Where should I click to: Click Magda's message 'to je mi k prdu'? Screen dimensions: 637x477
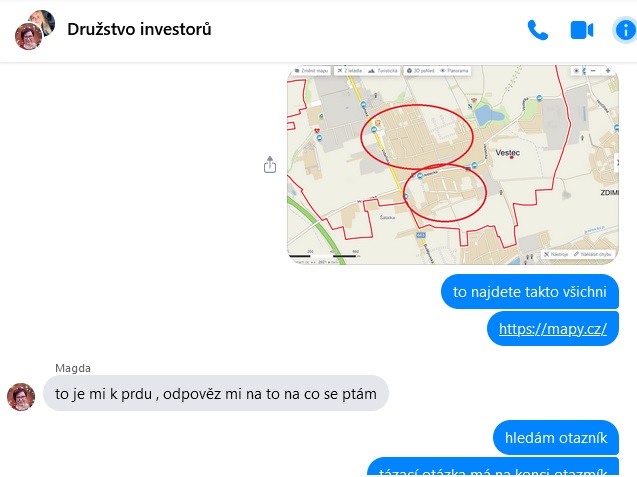[216, 393]
